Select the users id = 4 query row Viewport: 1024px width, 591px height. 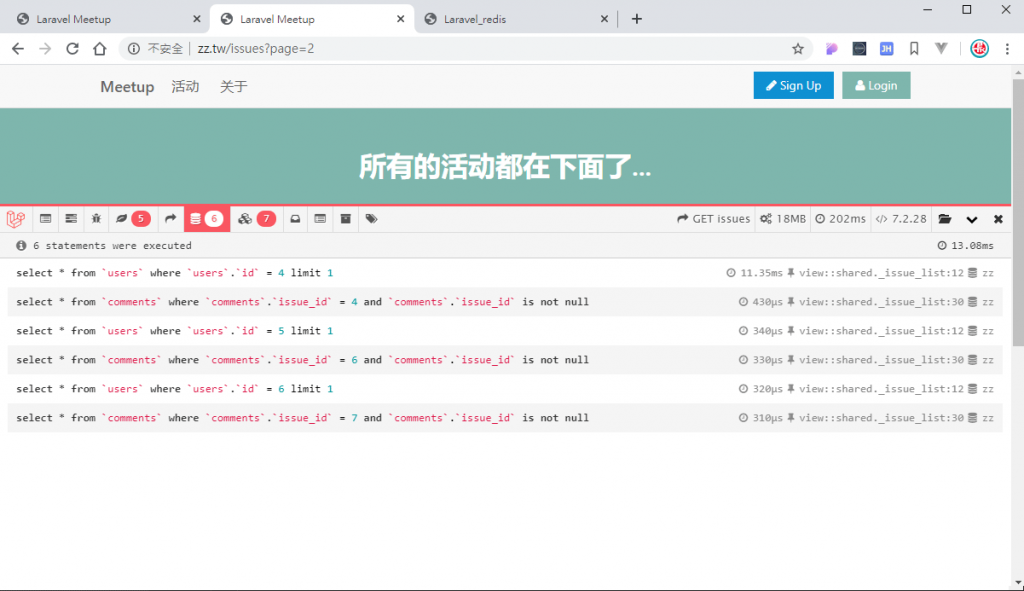(x=505, y=273)
